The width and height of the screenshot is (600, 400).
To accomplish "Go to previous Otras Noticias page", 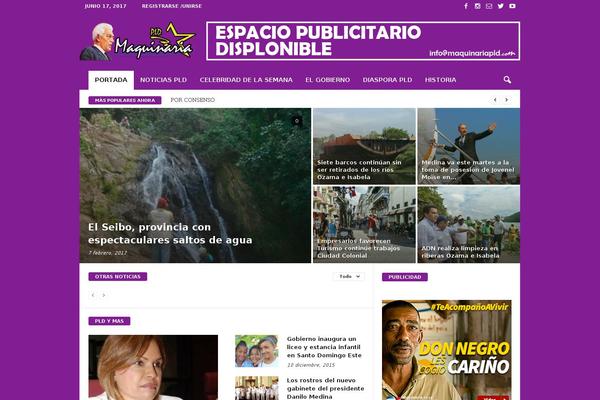I will (x=93, y=295).
